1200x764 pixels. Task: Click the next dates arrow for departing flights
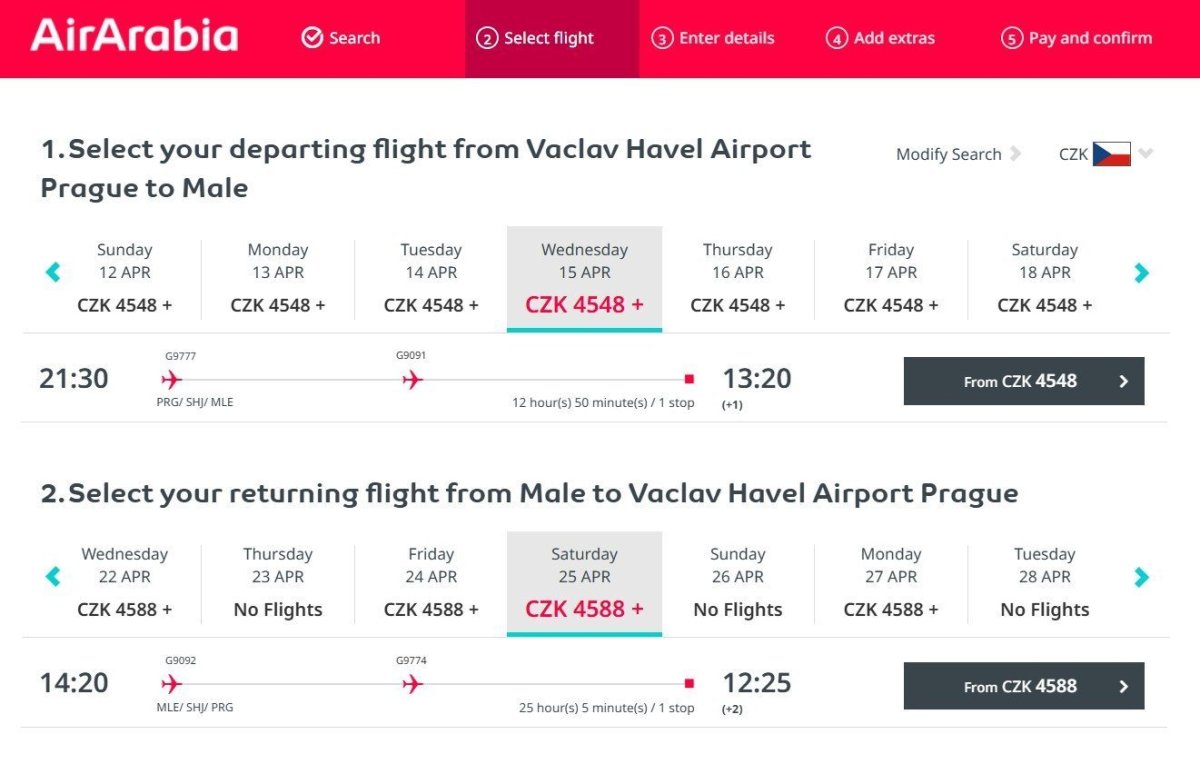pos(1141,272)
